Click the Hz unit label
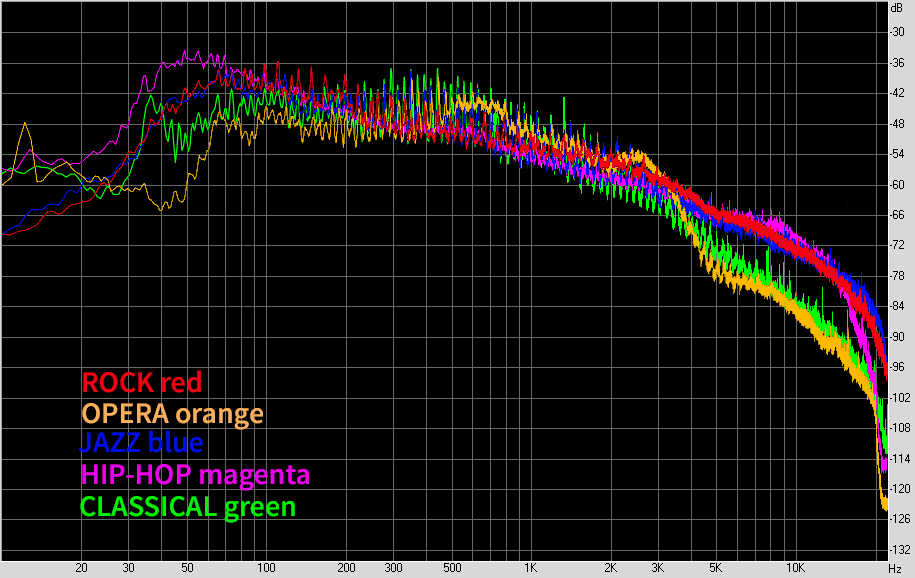915x578 pixels. coord(895,568)
